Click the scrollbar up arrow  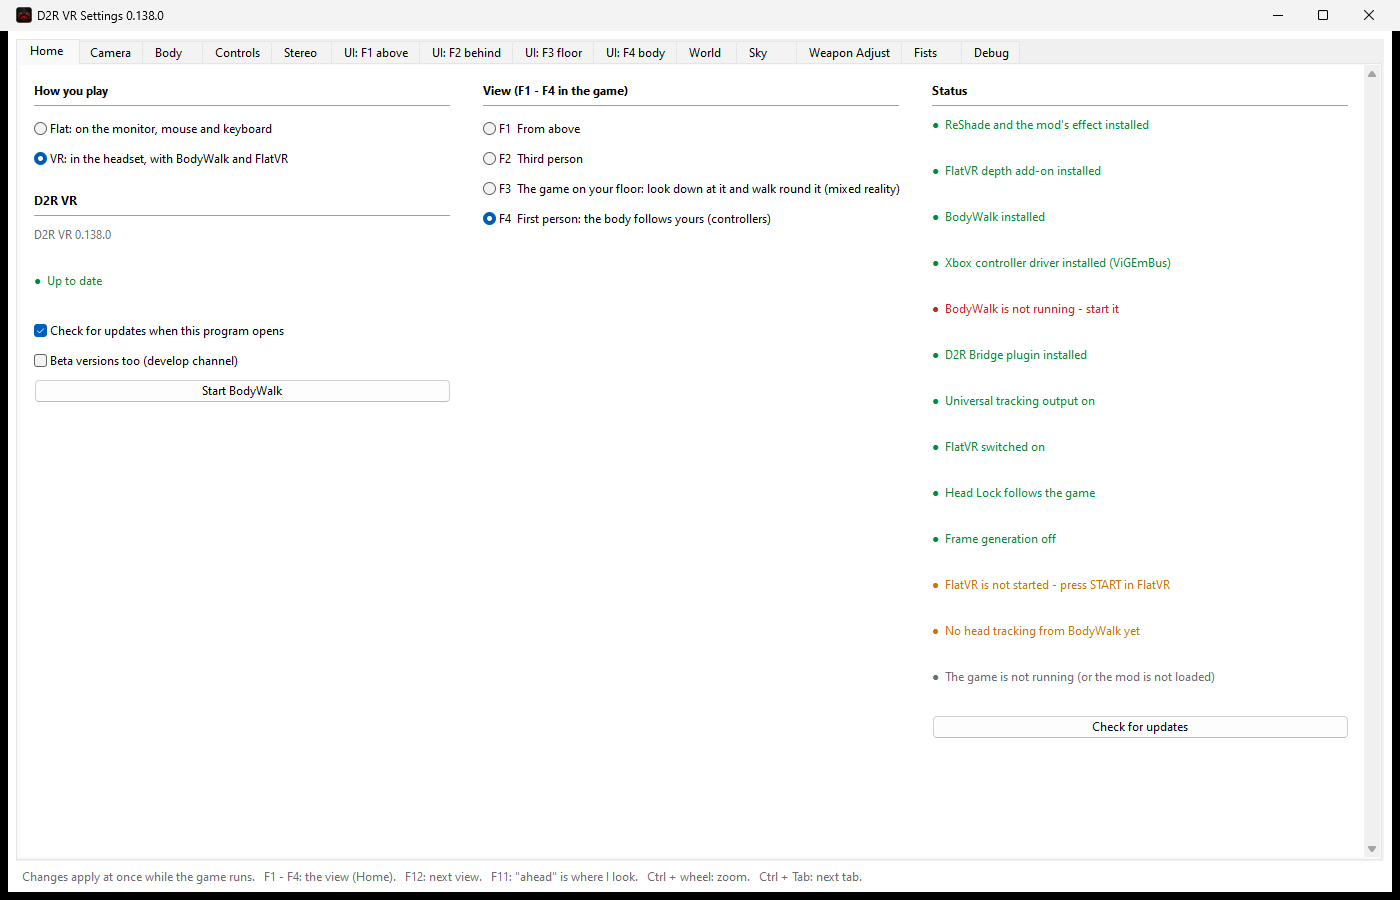point(1372,74)
